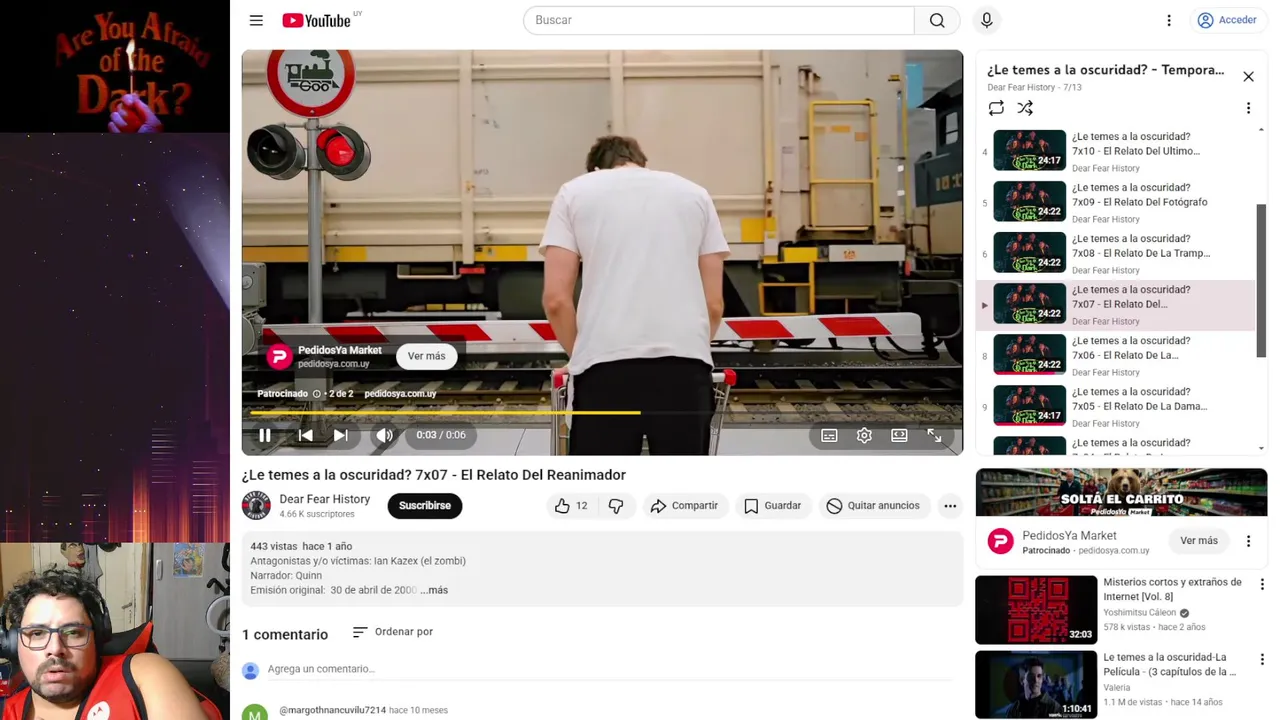Click the search magnifier button

937,20
